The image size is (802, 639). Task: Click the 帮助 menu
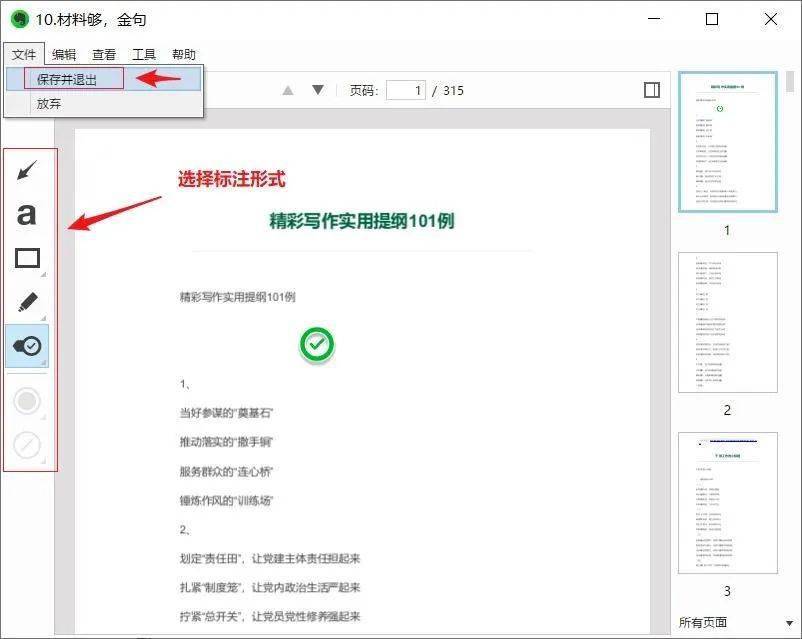click(184, 55)
